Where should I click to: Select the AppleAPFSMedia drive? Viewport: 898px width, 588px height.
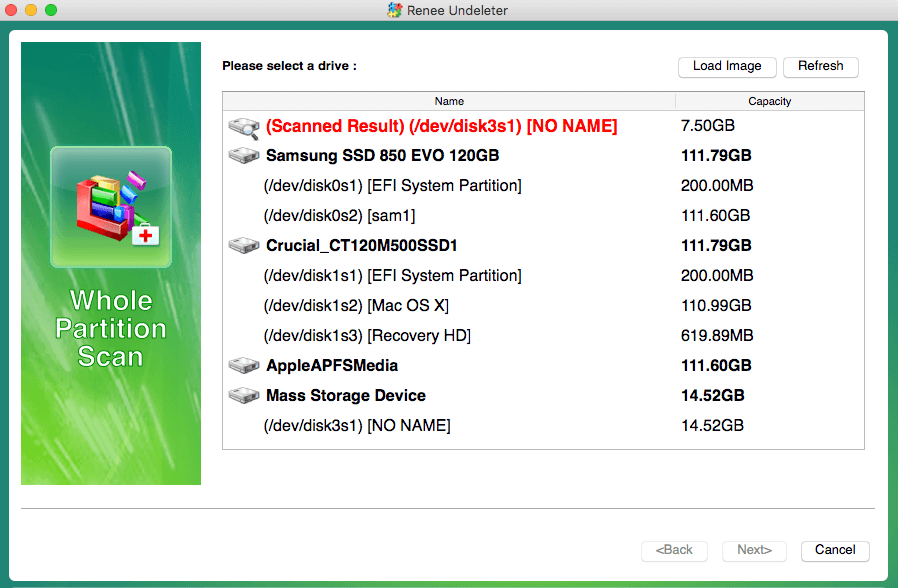click(332, 365)
